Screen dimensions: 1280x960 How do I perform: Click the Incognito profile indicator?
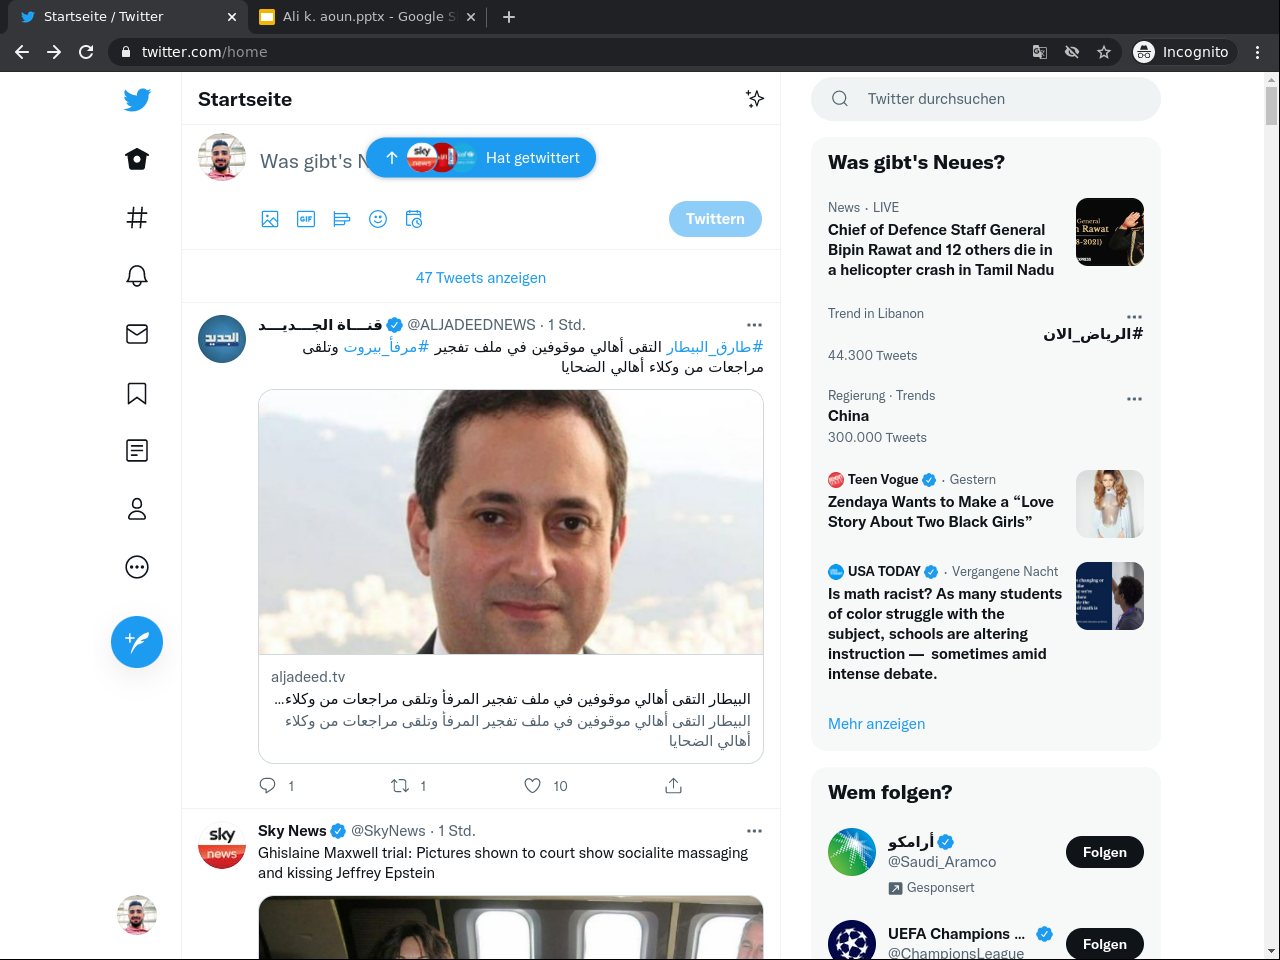pos(1183,52)
